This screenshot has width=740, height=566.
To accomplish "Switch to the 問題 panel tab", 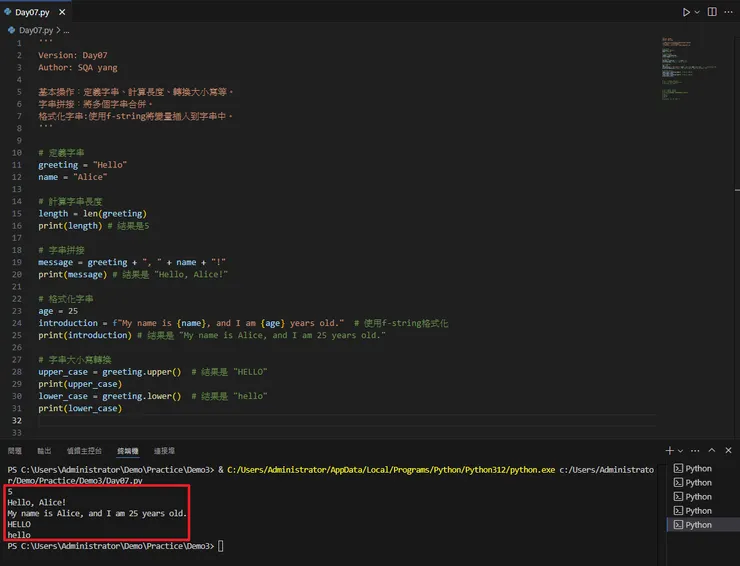I will pyautogui.click(x=15, y=451).
